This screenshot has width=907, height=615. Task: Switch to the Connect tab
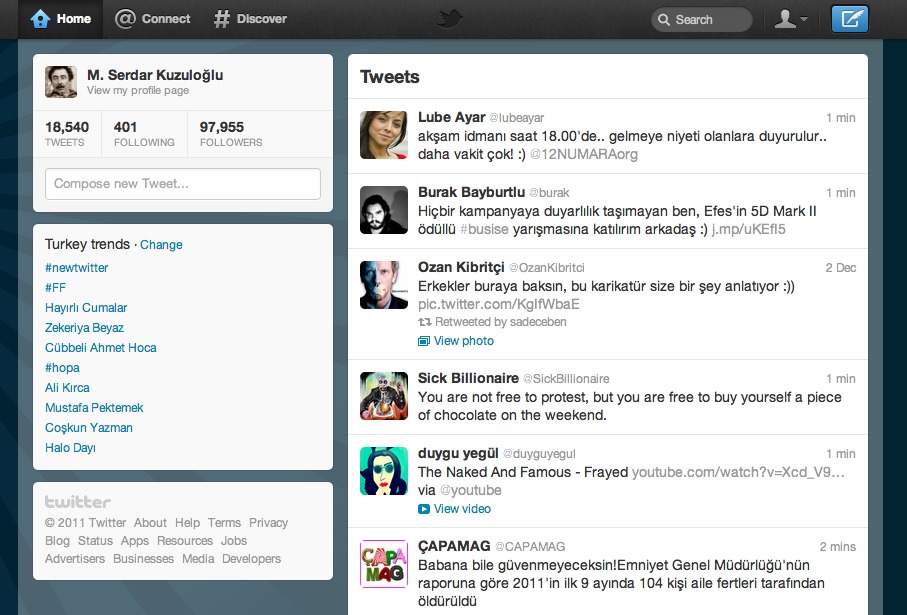pyautogui.click(x=153, y=19)
